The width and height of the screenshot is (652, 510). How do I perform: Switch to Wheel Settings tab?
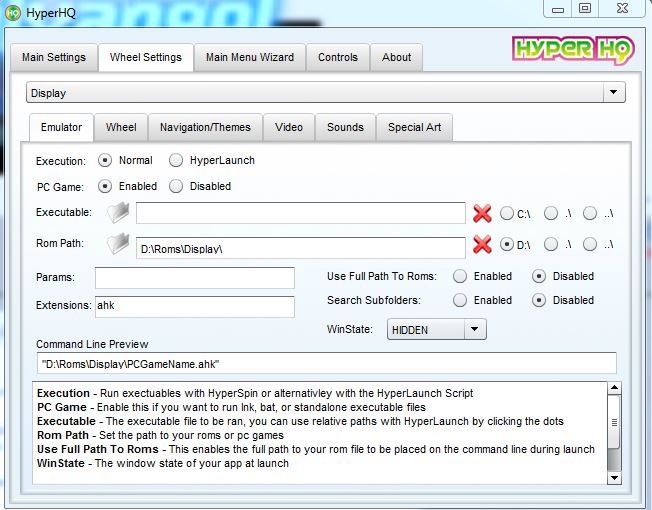coord(146,57)
